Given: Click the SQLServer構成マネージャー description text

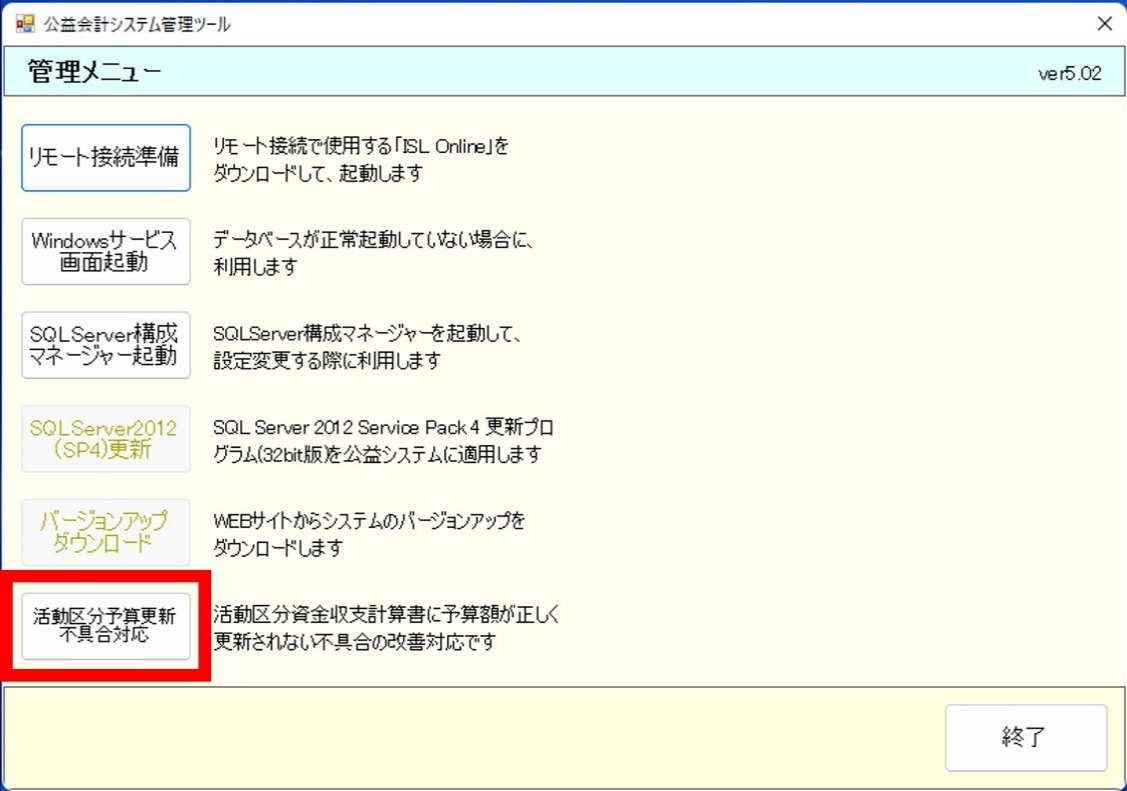Looking at the screenshot, I should click(x=368, y=346).
